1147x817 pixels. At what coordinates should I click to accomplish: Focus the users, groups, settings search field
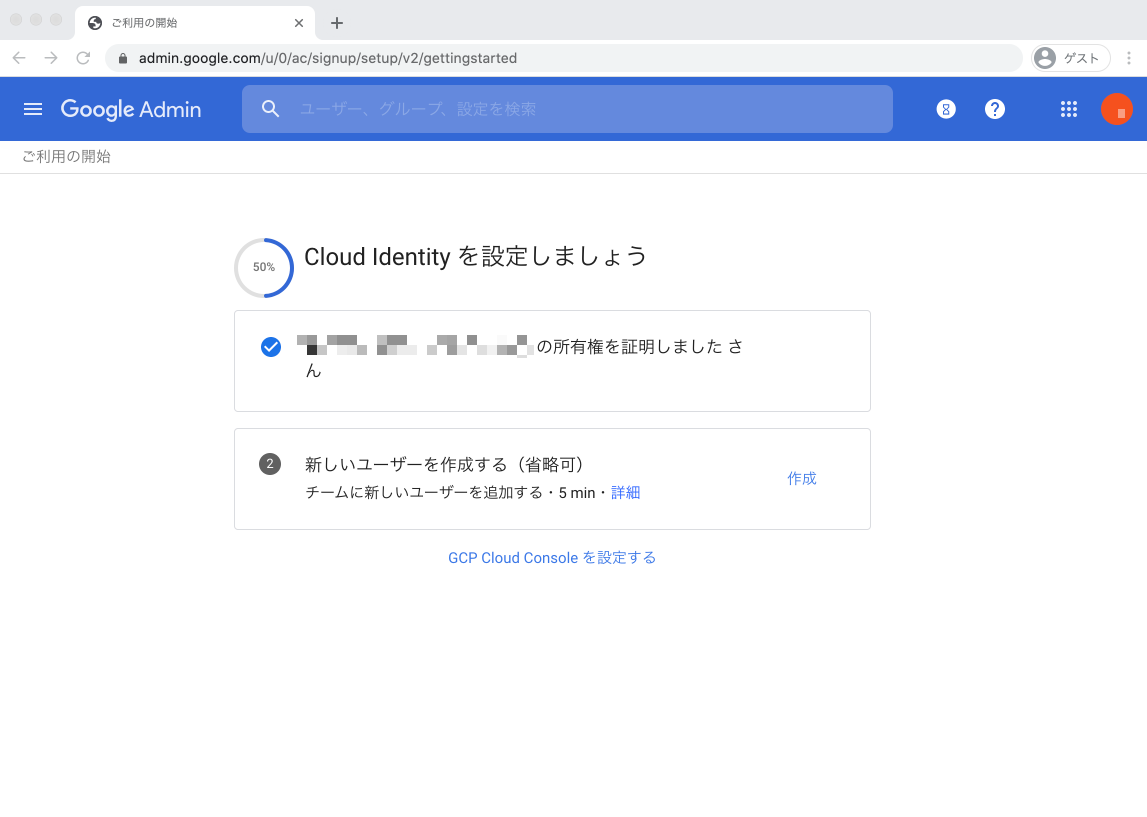(x=567, y=109)
